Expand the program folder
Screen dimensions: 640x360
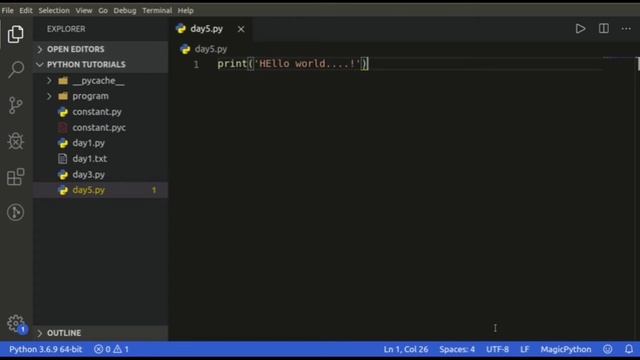[100, 96]
